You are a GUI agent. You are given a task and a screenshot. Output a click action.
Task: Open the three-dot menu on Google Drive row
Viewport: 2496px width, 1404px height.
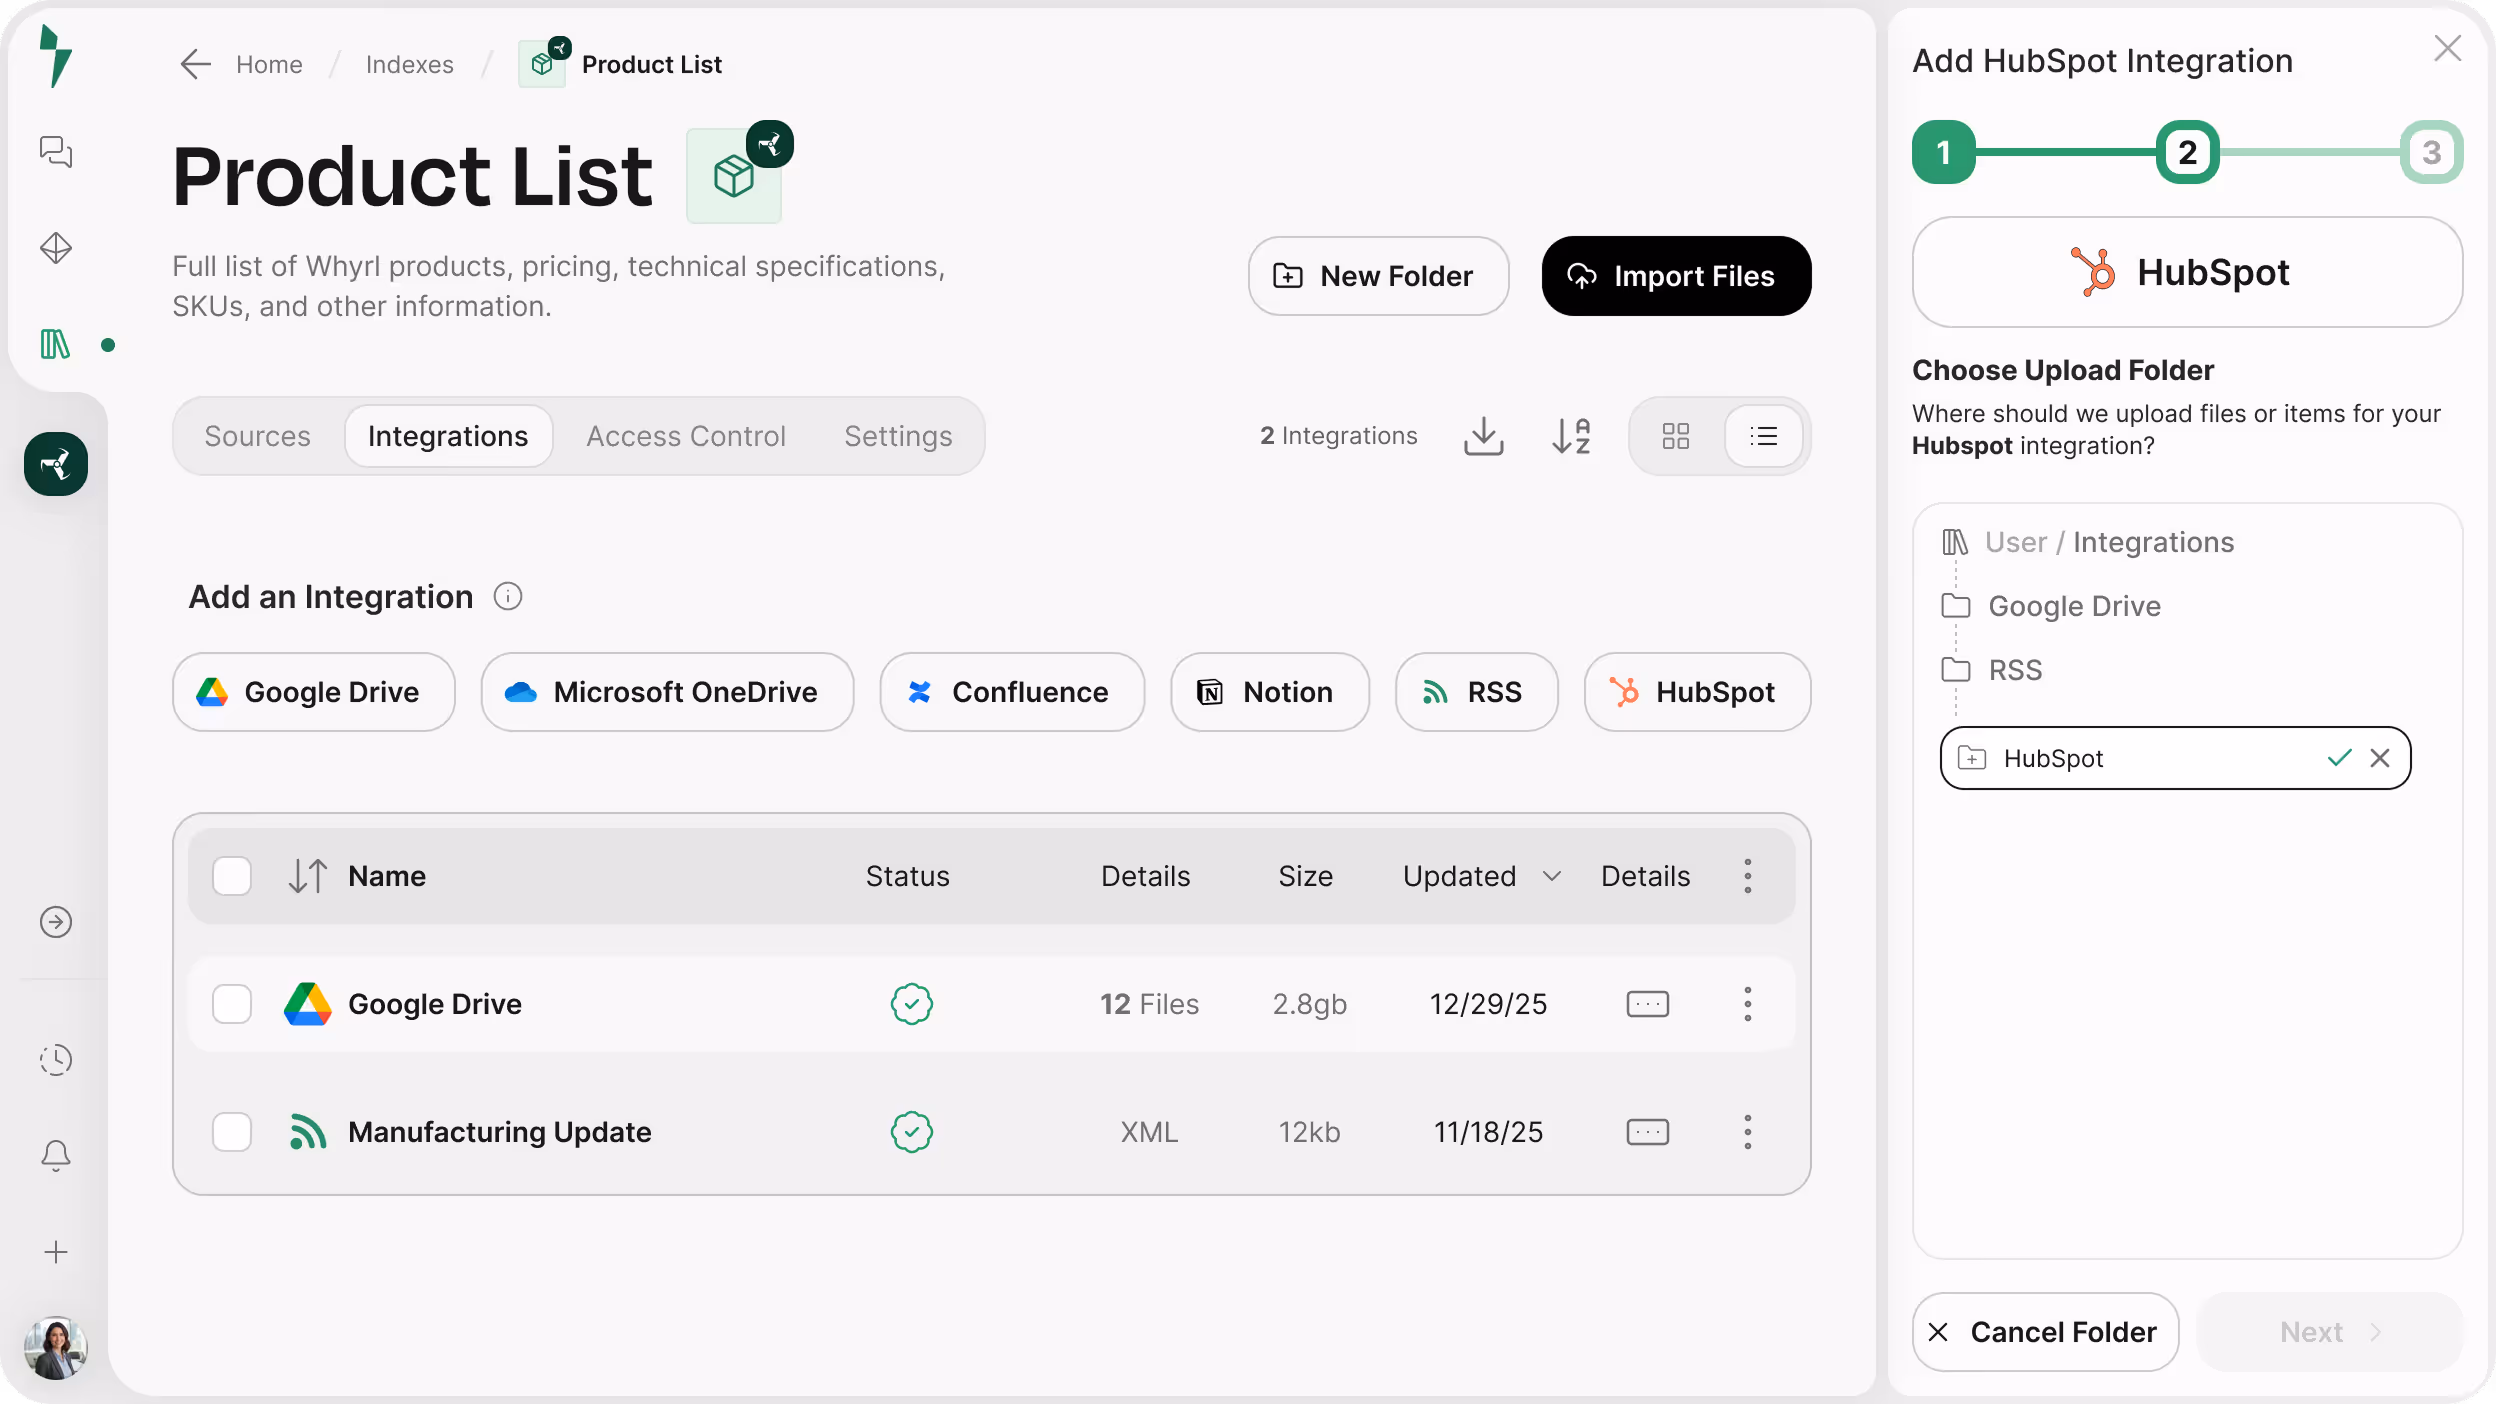(1746, 1004)
